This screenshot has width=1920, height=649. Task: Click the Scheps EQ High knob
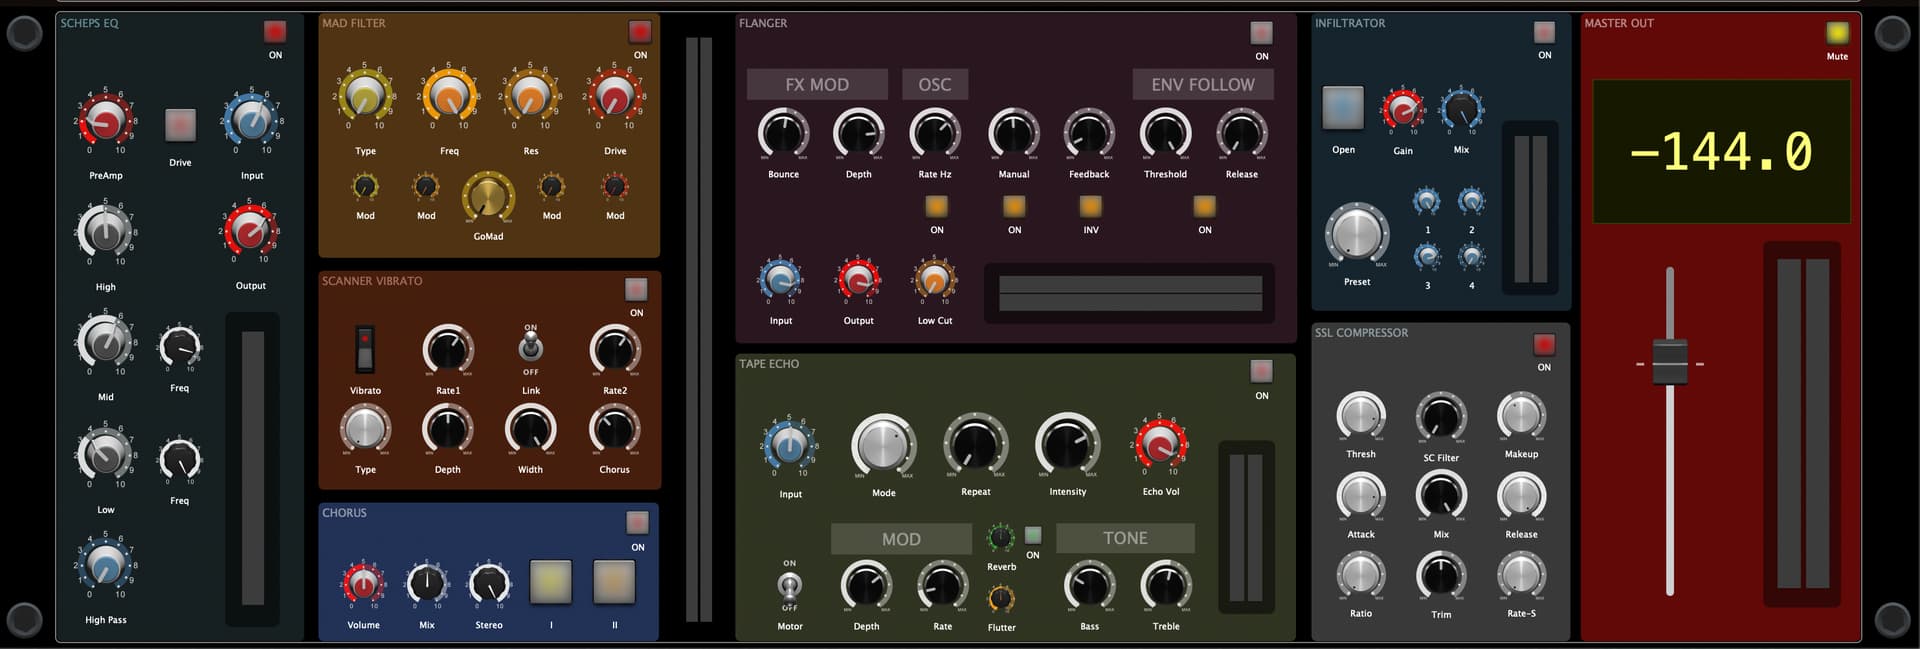coord(105,232)
